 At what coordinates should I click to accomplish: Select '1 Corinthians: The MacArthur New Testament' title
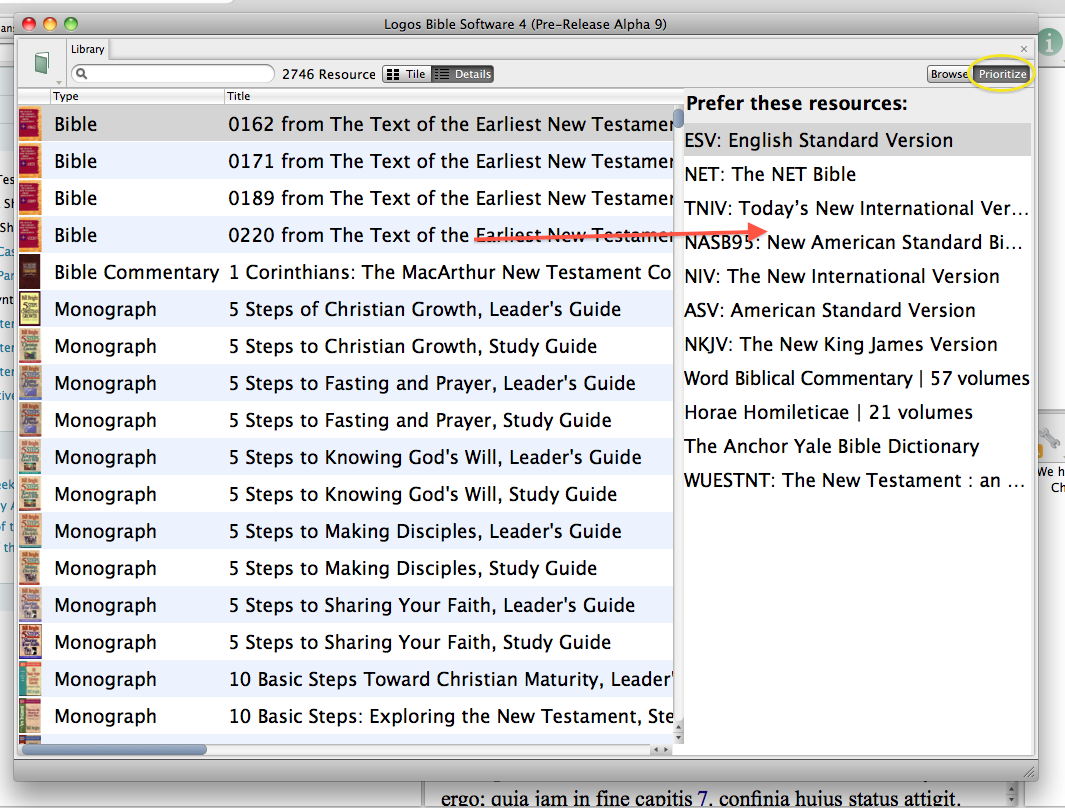coord(450,272)
